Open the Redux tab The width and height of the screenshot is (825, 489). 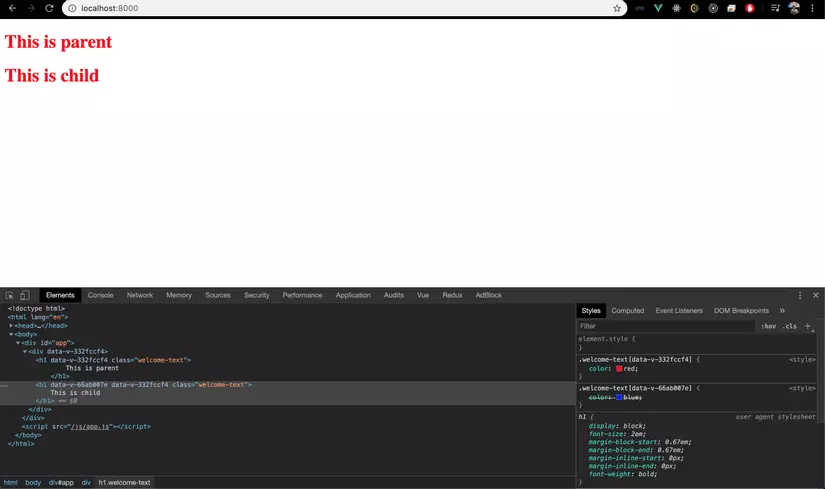click(x=452, y=295)
